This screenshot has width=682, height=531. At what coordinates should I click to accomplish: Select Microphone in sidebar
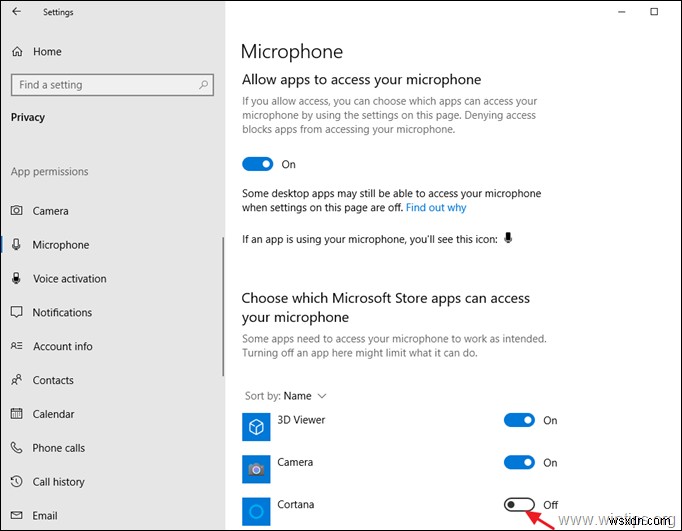(61, 245)
